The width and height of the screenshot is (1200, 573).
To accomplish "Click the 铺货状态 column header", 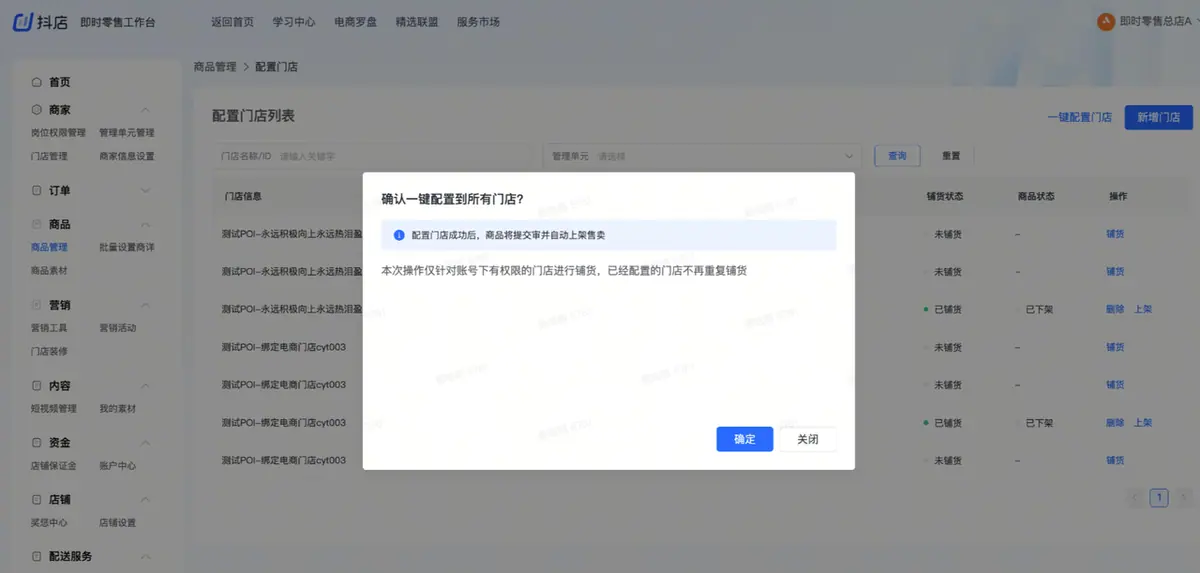I will point(945,196).
